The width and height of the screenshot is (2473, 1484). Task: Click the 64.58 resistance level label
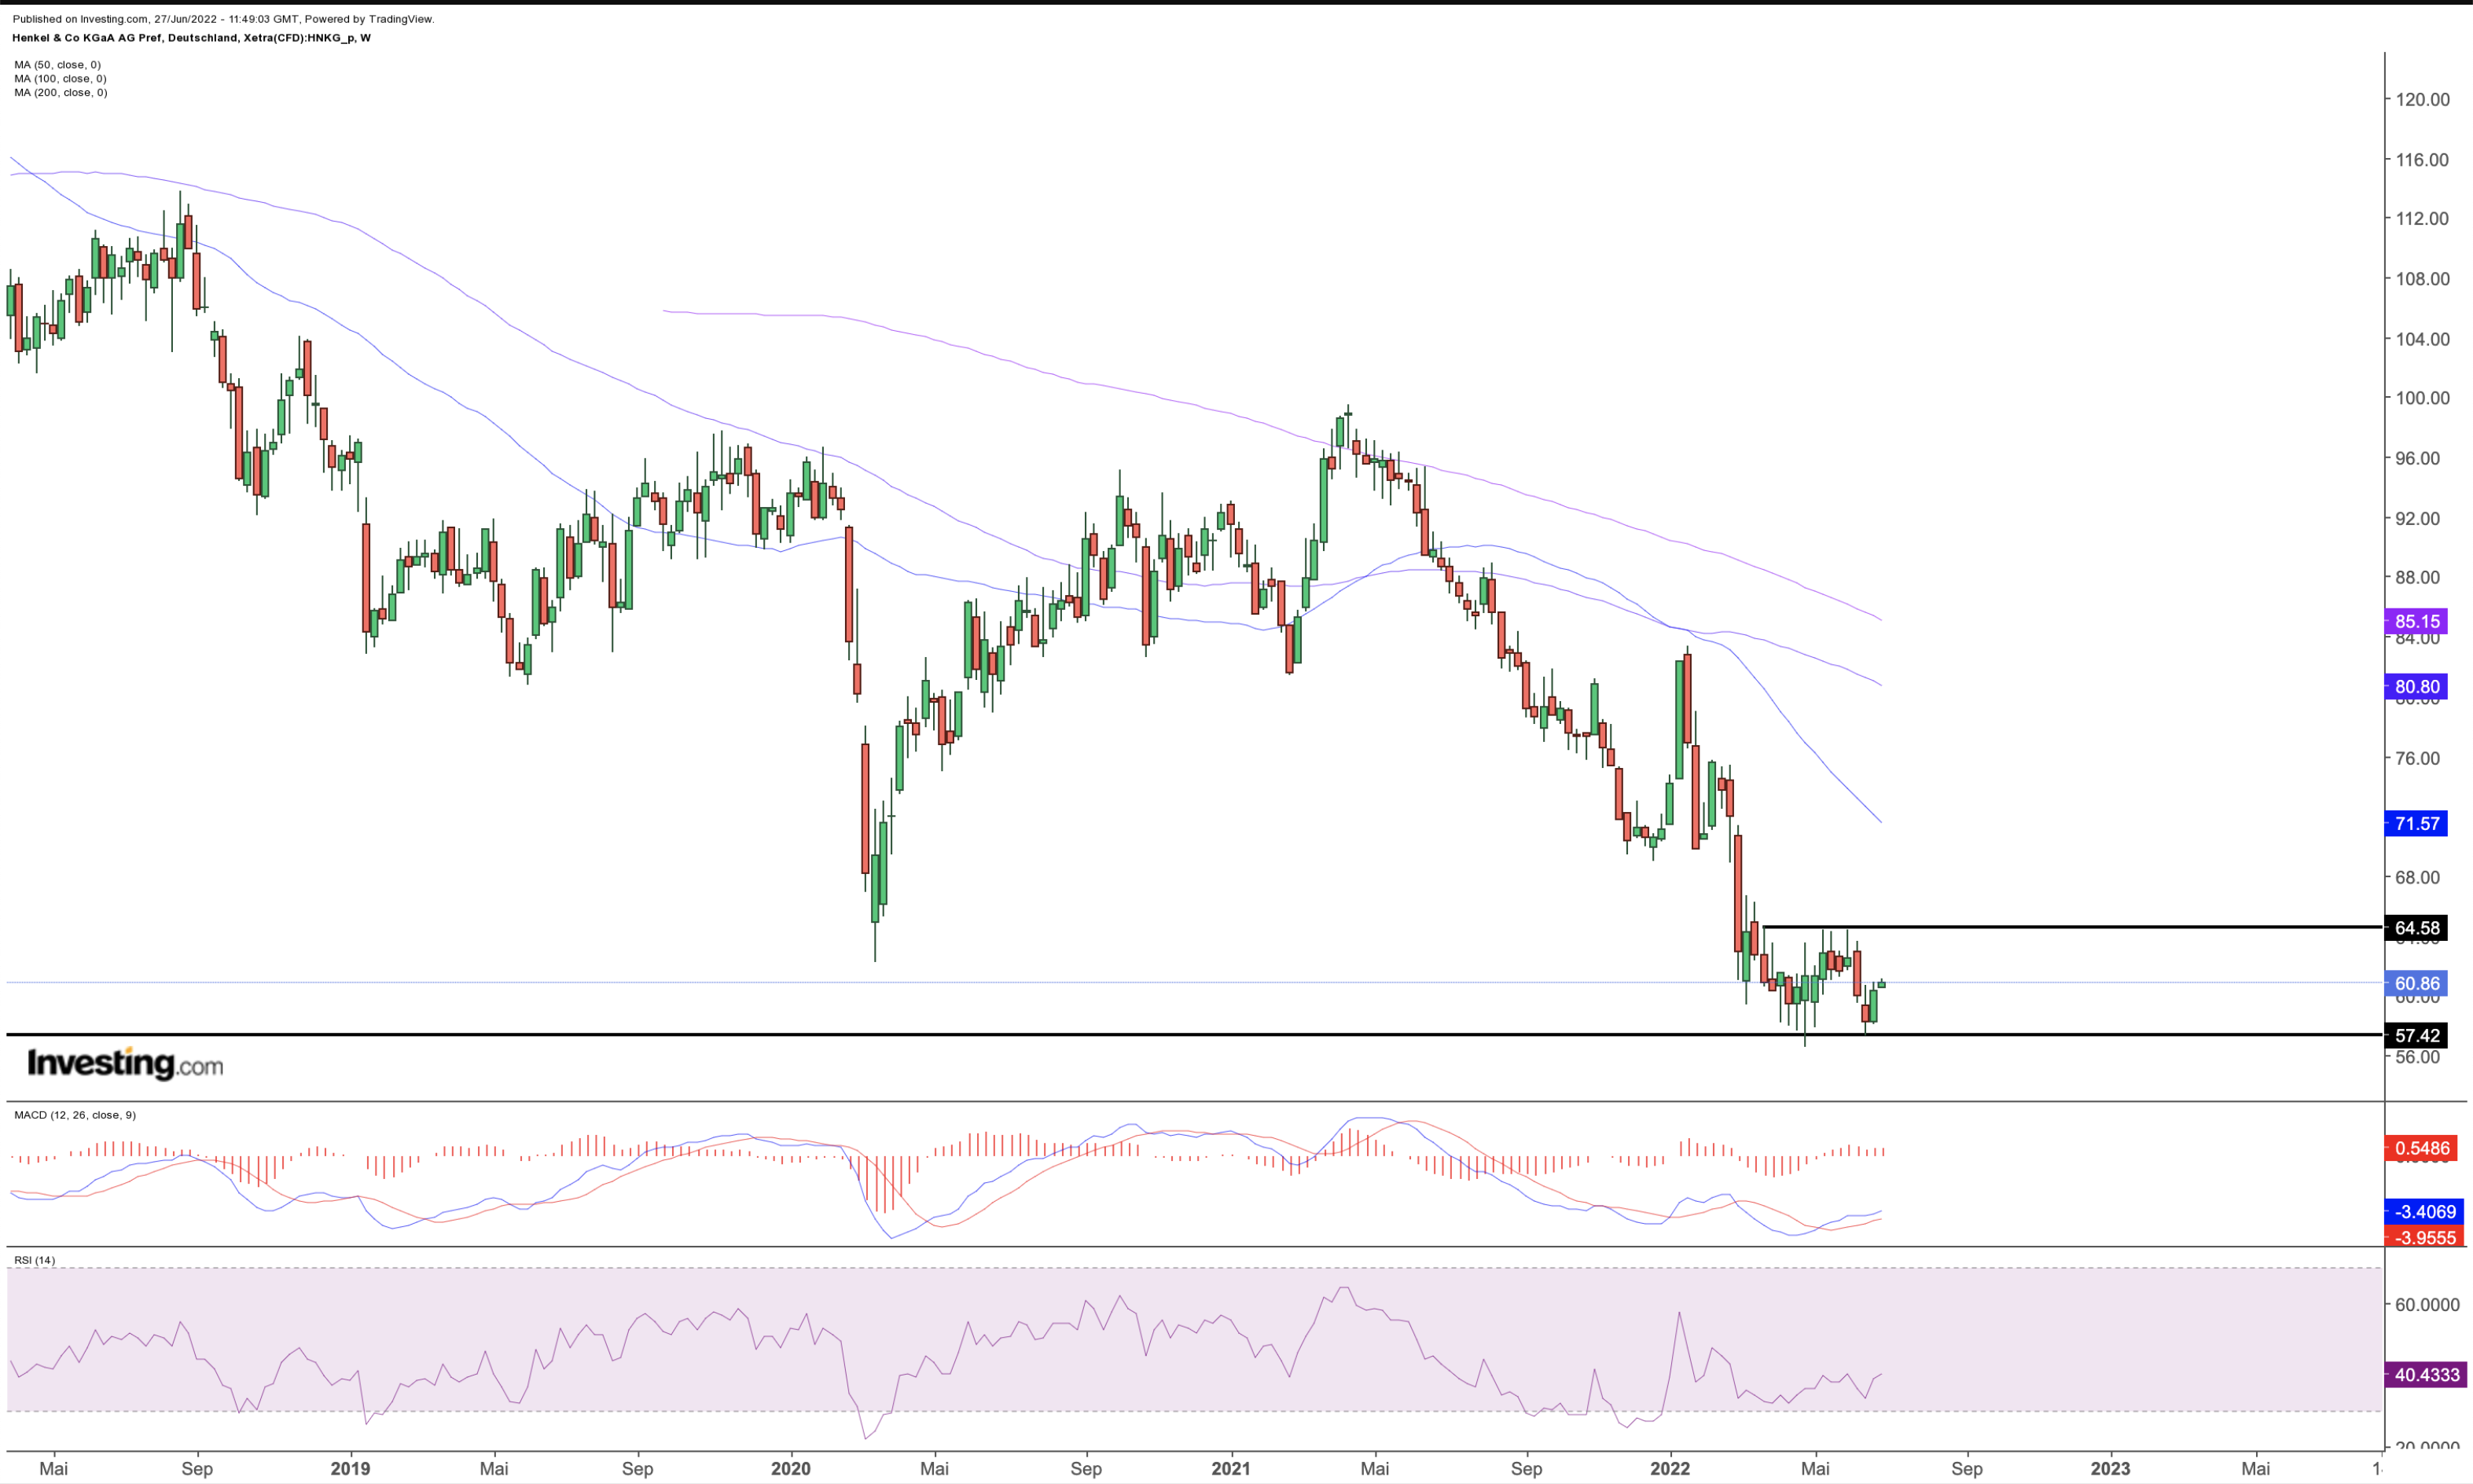(x=2416, y=928)
